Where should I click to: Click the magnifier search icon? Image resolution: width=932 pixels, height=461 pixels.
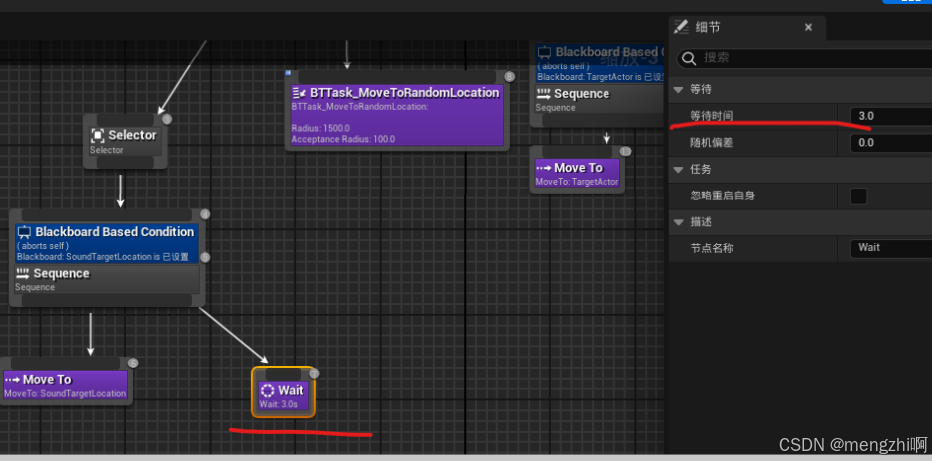689,58
